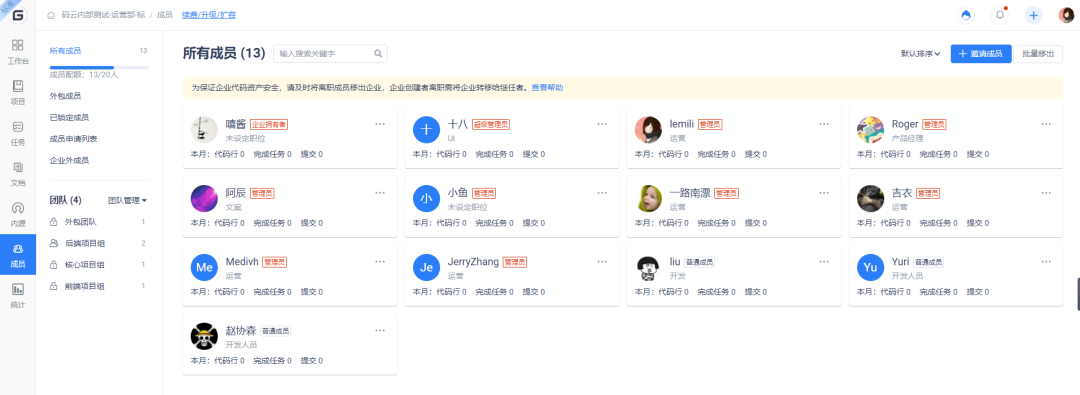The width and height of the screenshot is (1080, 395).
Task: Click the page scrollbar handle on the right edge
Action: pyautogui.click(x=1078, y=294)
